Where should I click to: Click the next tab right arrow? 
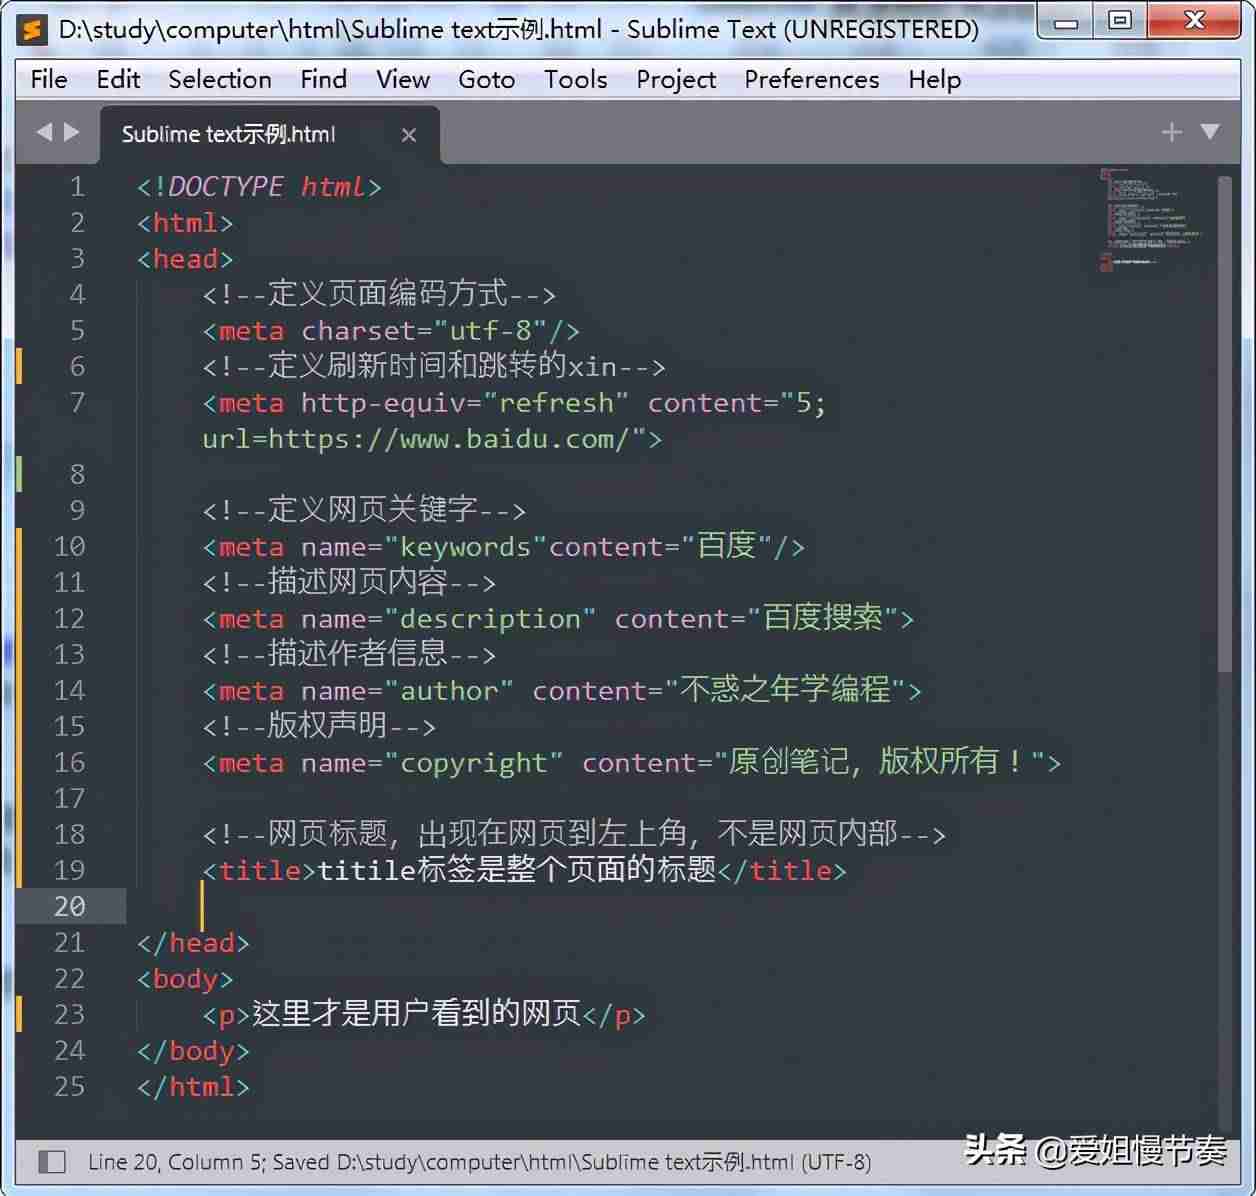click(x=71, y=132)
